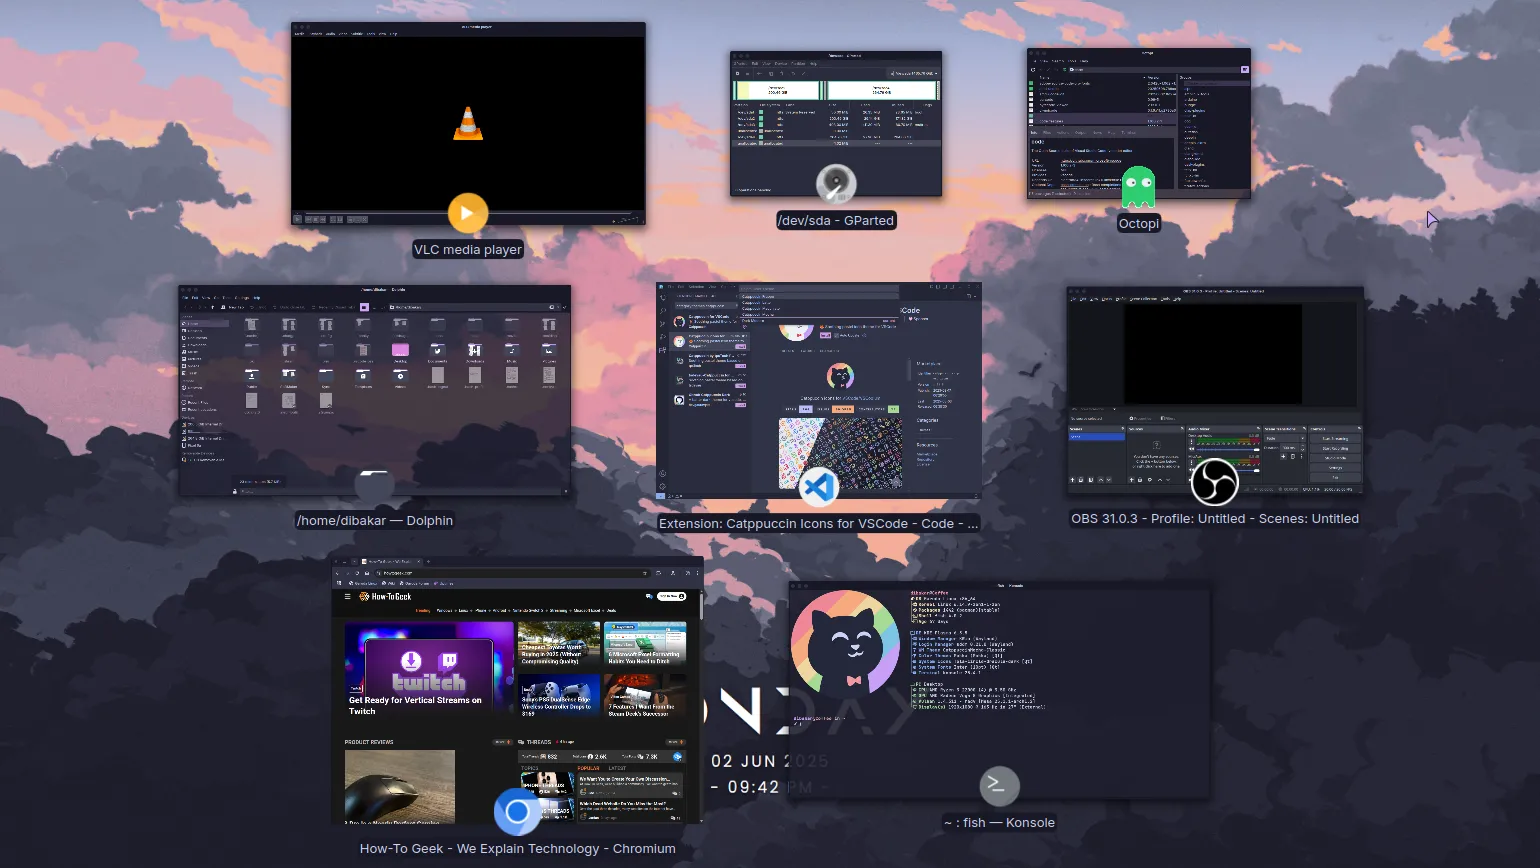Click Start Streaming in OBS controls panel
Viewport: 1540px width, 868px height.
[x=1335, y=439]
